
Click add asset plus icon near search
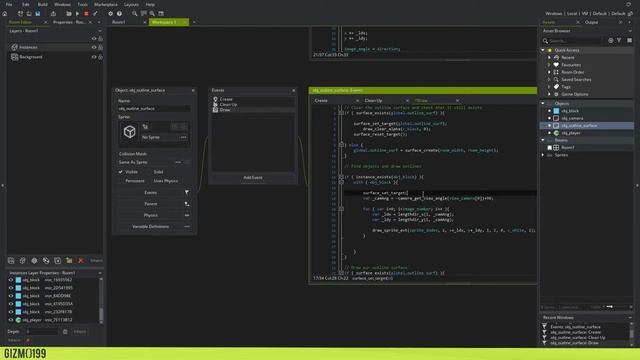pyautogui.click(x=611, y=40)
